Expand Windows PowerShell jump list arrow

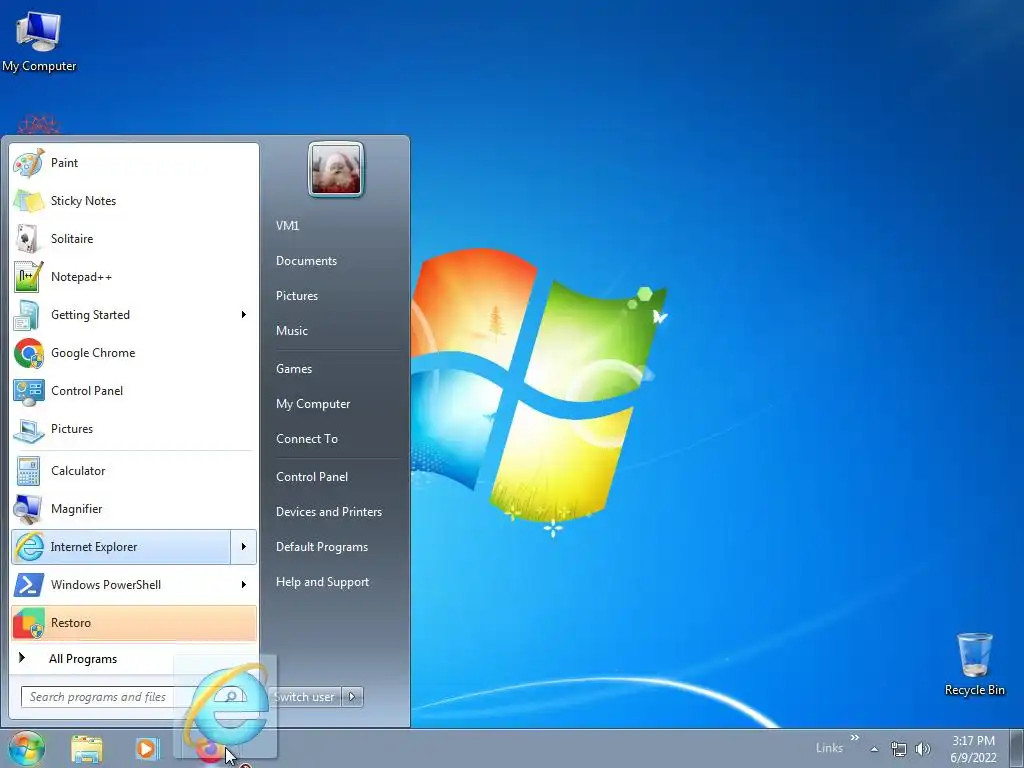[244, 584]
